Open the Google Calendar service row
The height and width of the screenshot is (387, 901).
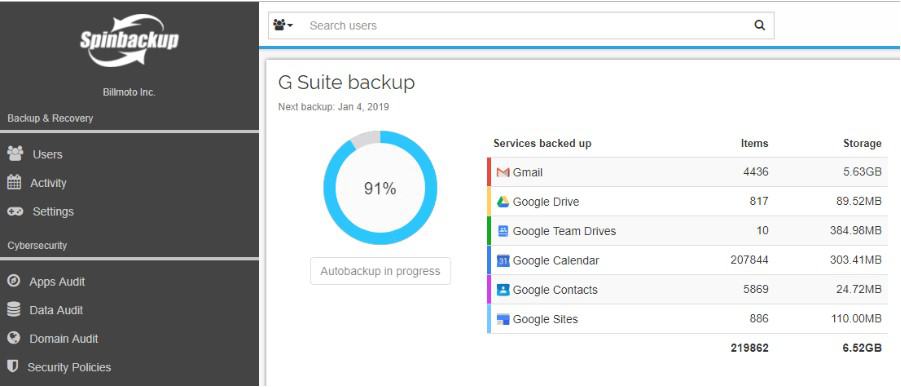687,260
